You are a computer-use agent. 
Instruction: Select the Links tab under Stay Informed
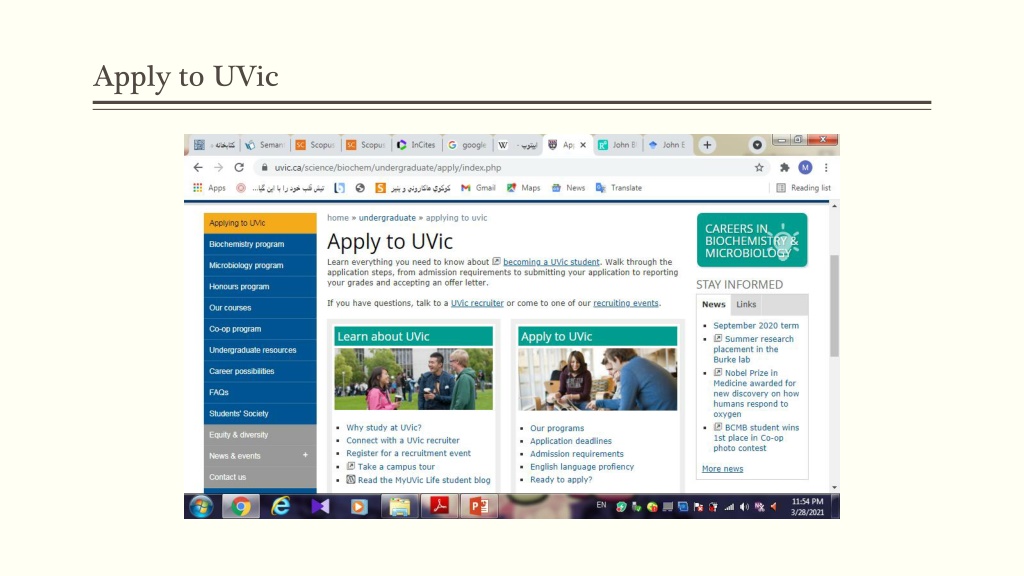point(746,304)
